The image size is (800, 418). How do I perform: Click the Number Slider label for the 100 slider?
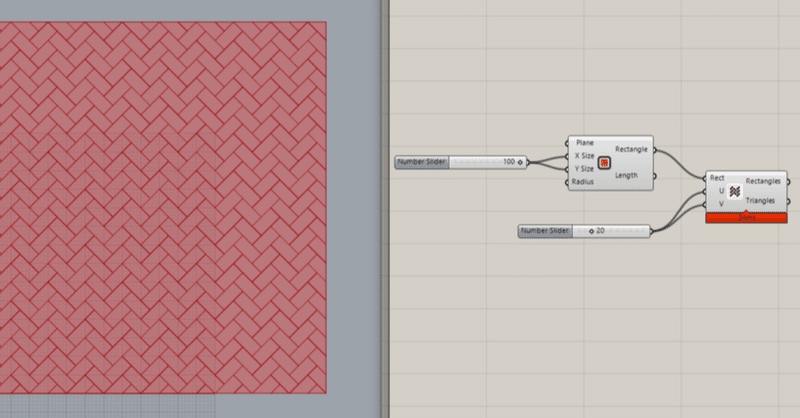[x=421, y=162]
